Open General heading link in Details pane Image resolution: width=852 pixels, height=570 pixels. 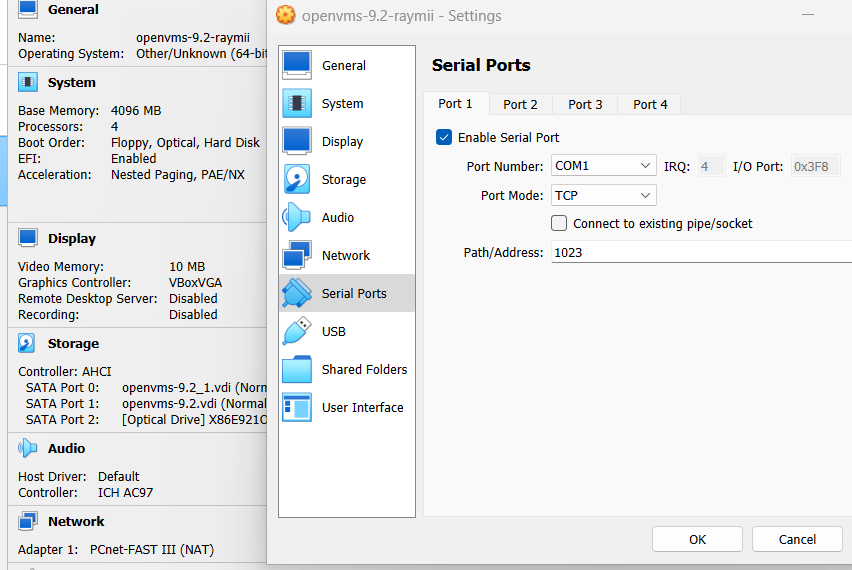tap(73, 9)
